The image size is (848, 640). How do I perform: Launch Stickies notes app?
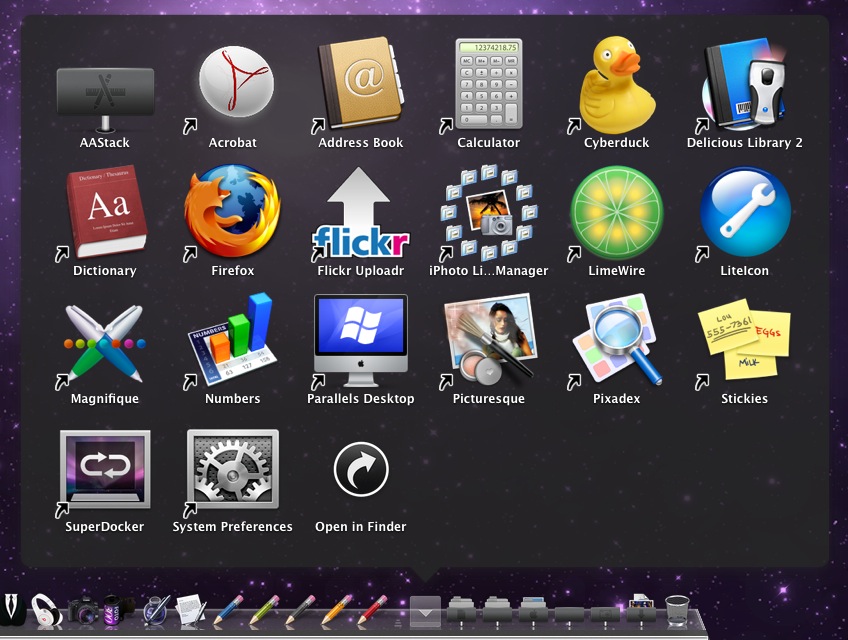point(744,340)
